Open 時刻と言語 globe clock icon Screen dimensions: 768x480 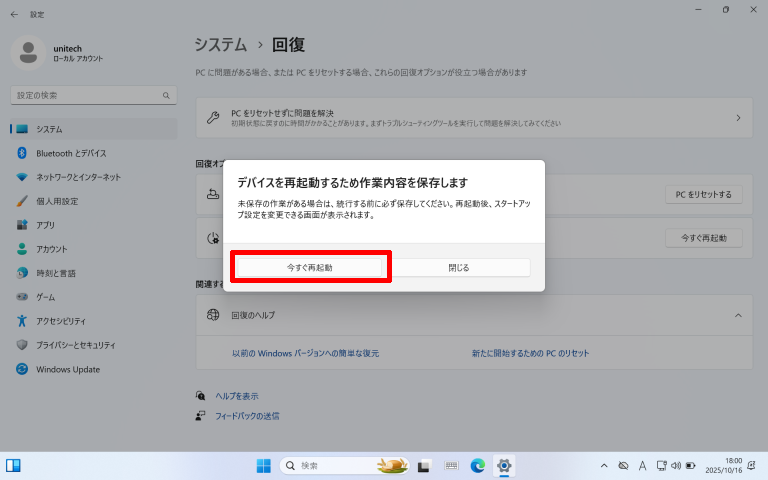click(22, 273)
